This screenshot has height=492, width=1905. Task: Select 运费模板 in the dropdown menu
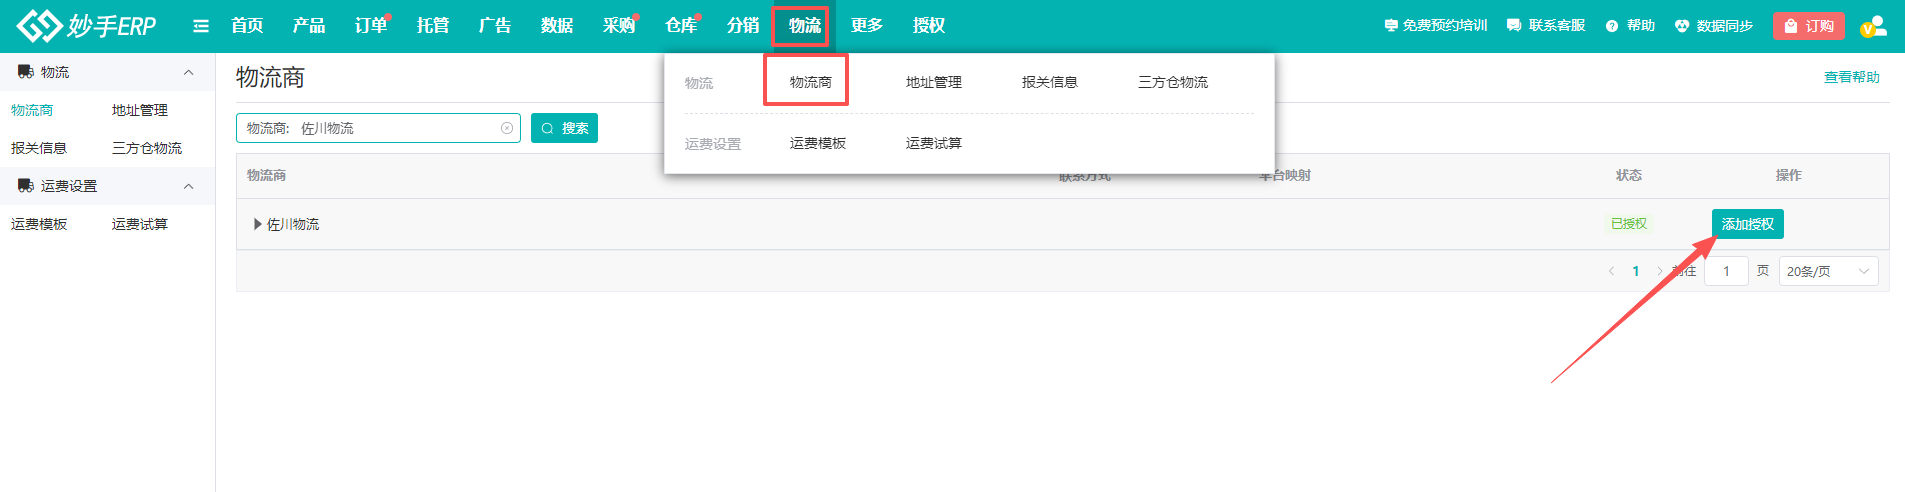click(818, 143)
